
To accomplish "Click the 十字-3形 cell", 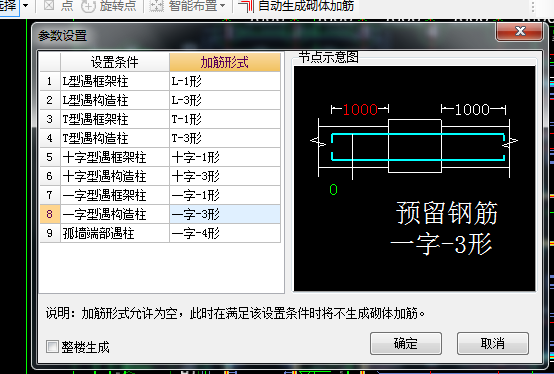I will coord(225,176).
